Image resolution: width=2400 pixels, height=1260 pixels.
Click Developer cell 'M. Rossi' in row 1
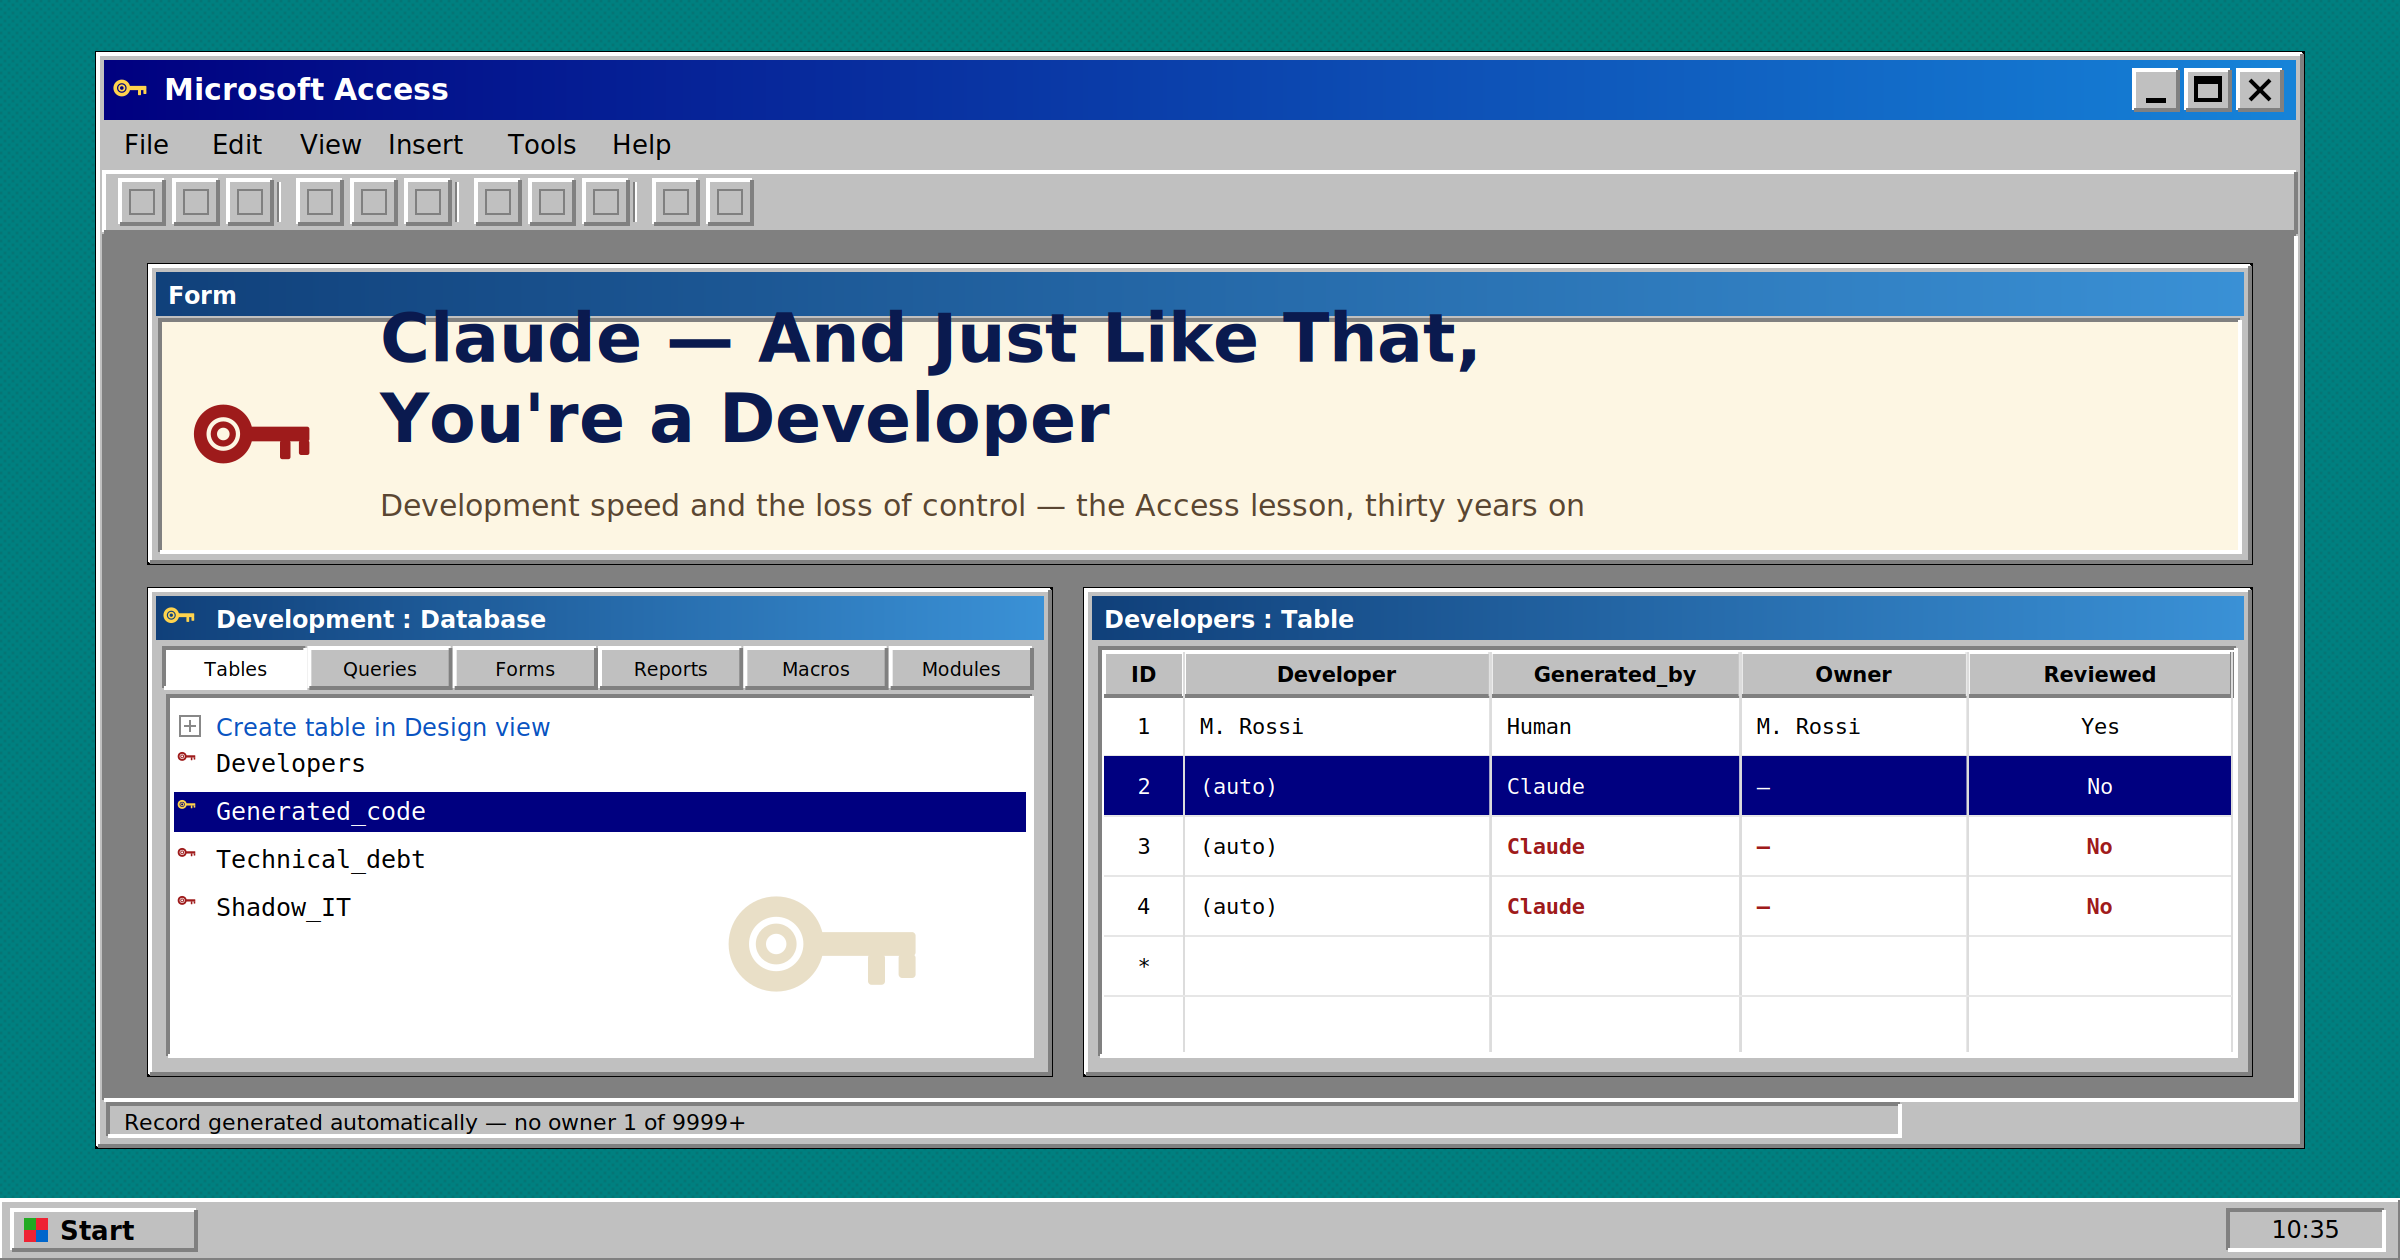pyautogui.click(x=1336, y=727)
